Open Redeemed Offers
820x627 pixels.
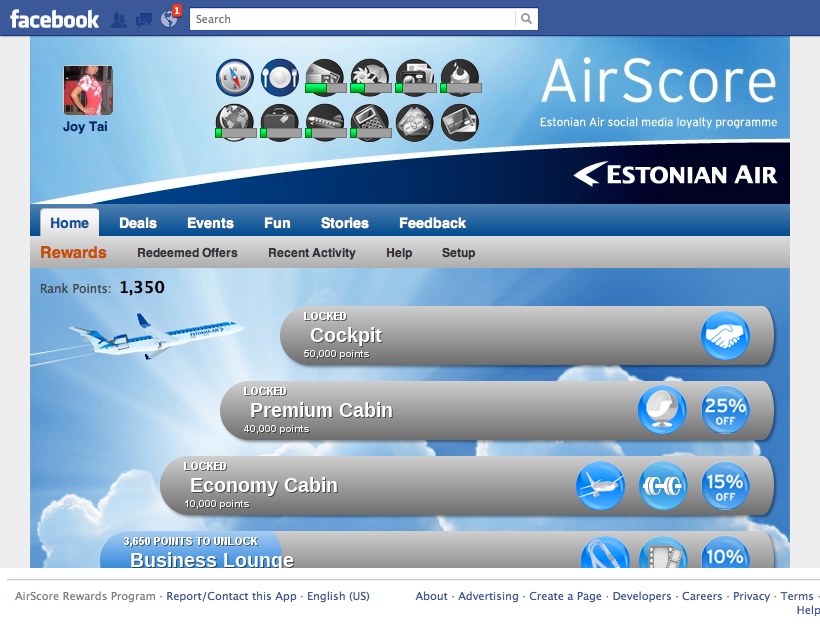(x=187, y=253)
